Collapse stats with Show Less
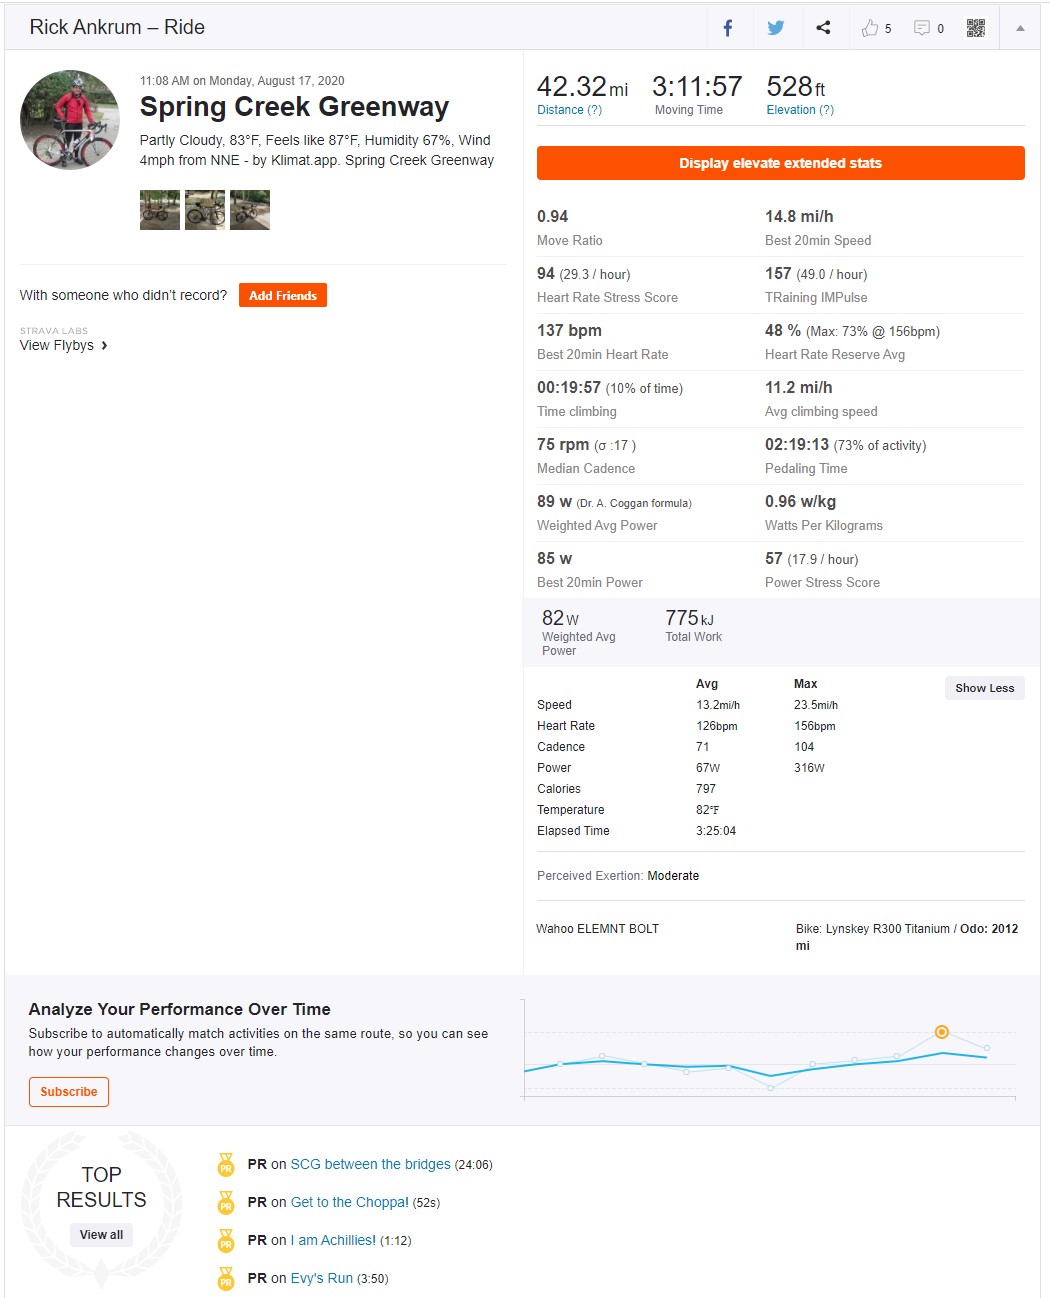The width and height of the screenshot is (1050, 1298). pyautogui.click(x=984, y=688)
